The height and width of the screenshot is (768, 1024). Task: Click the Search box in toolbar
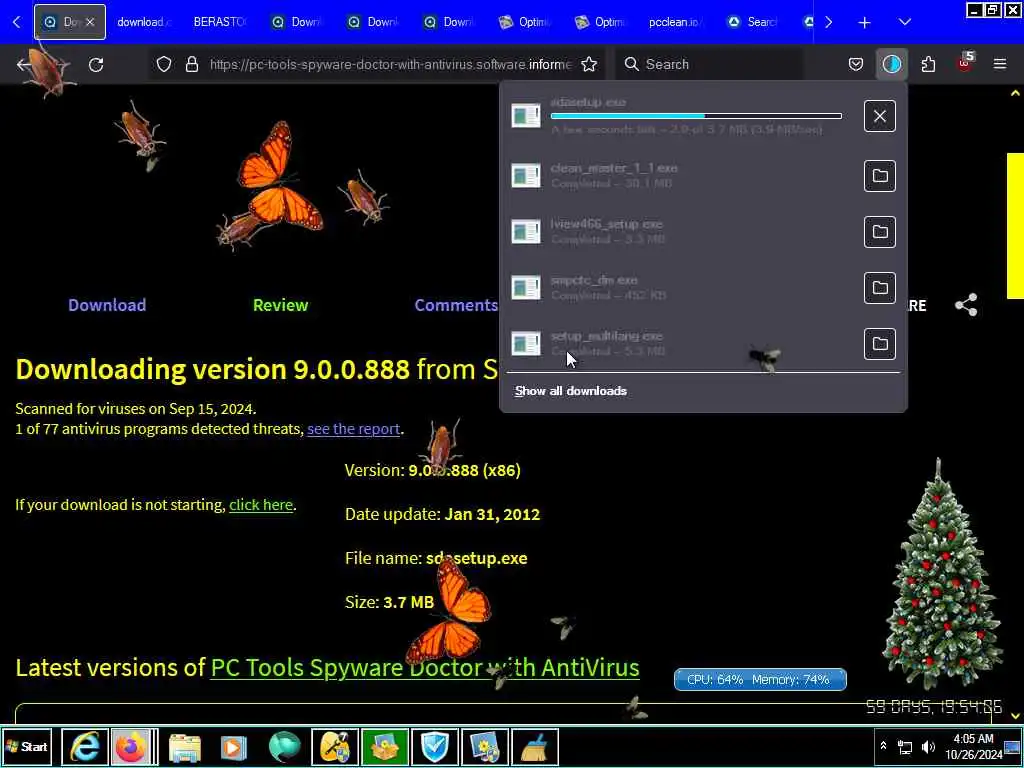coord(709,64)
